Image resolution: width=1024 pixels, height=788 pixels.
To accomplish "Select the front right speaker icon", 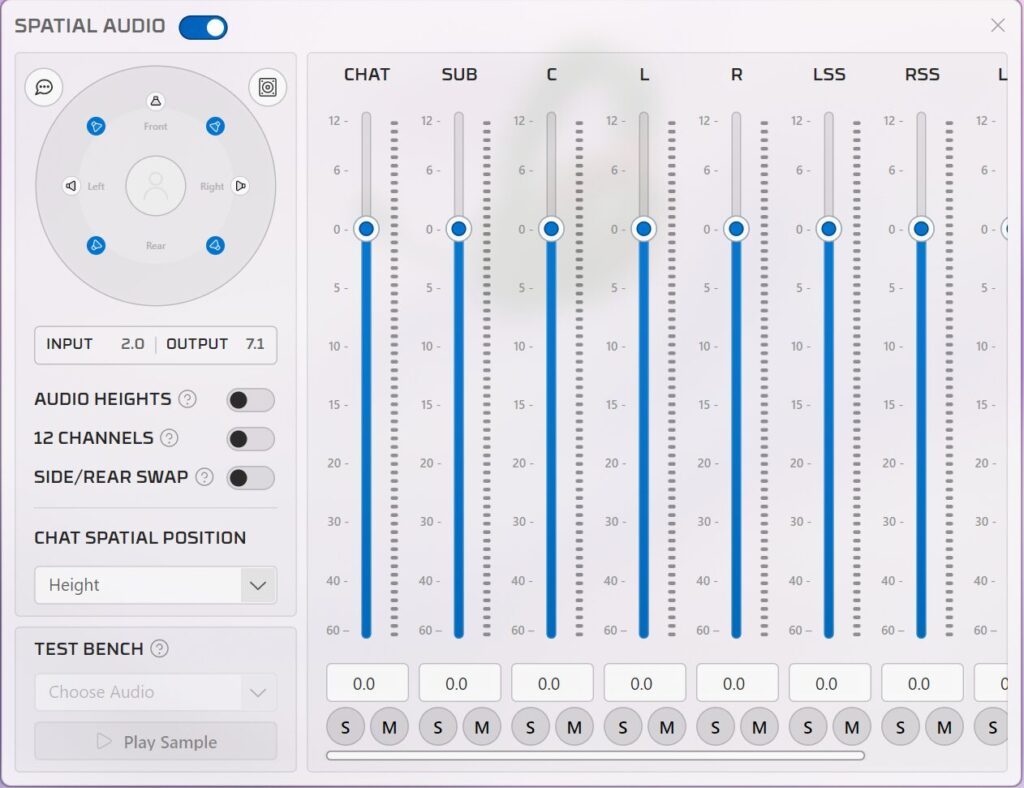I will point(215,126).
